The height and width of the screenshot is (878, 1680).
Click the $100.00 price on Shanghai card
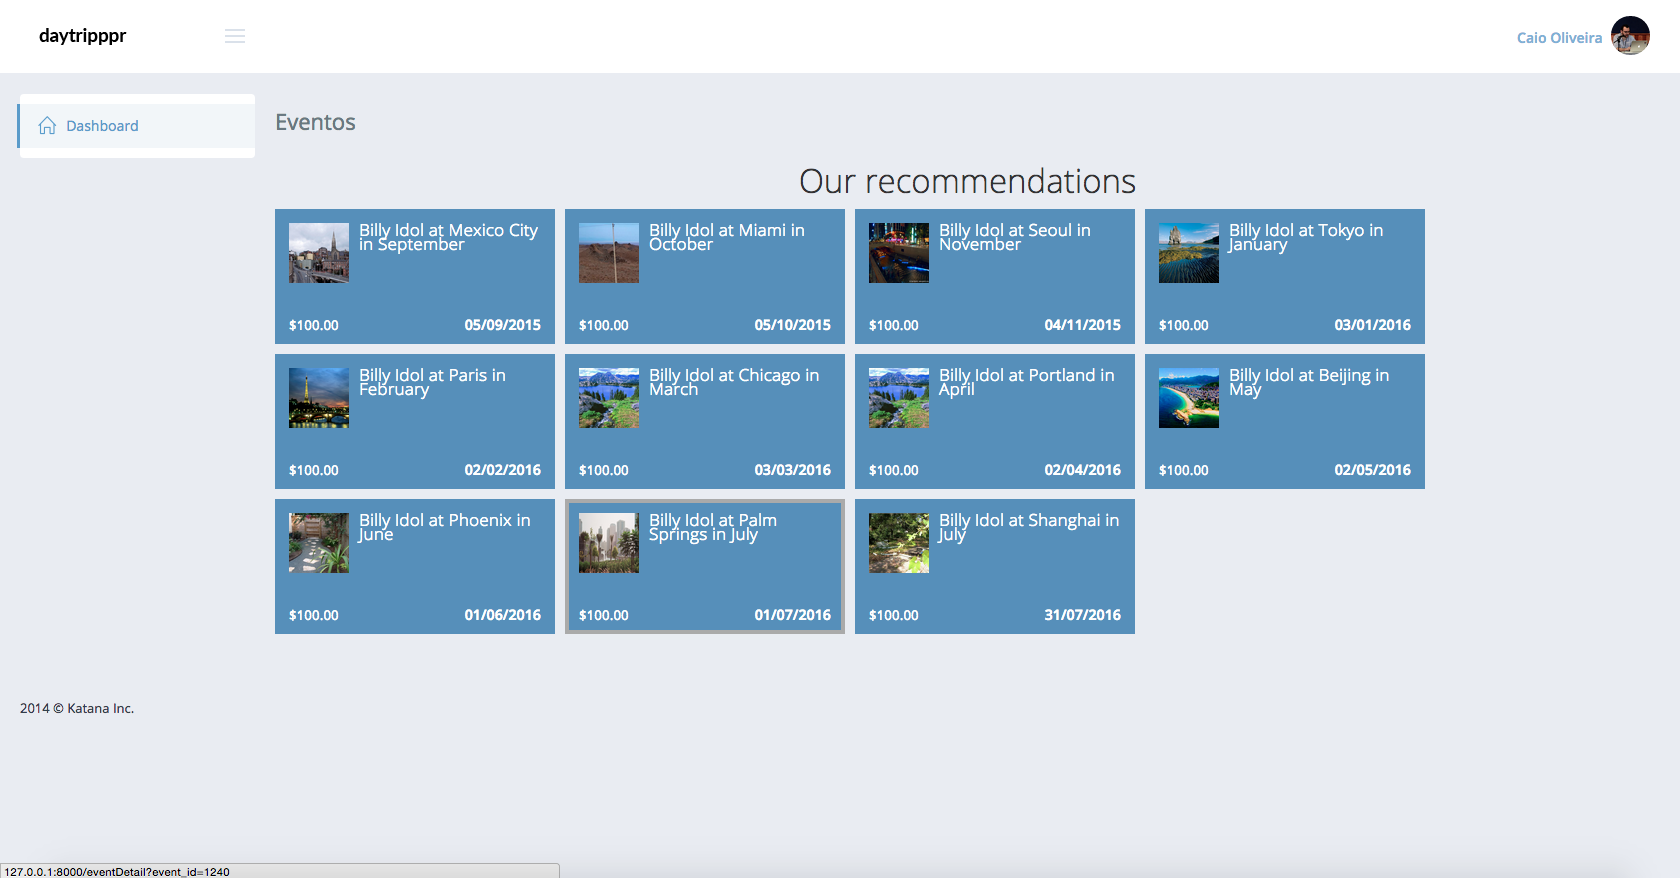coord(894,615)
